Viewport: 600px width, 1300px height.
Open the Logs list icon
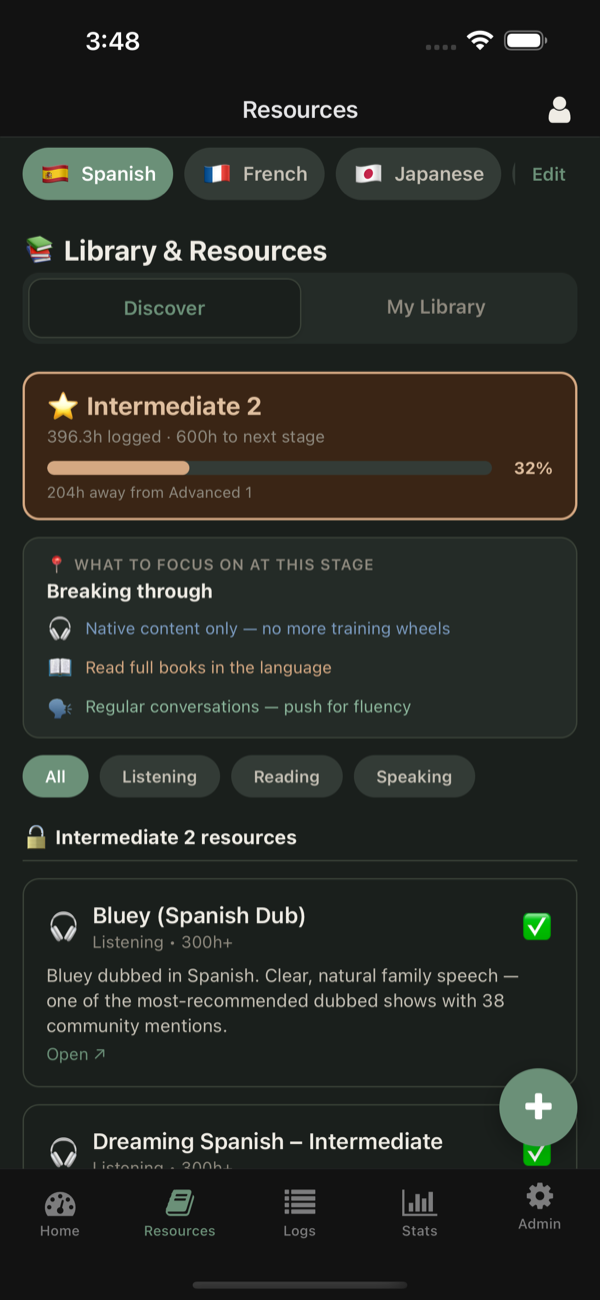(x=299, y=1204)
